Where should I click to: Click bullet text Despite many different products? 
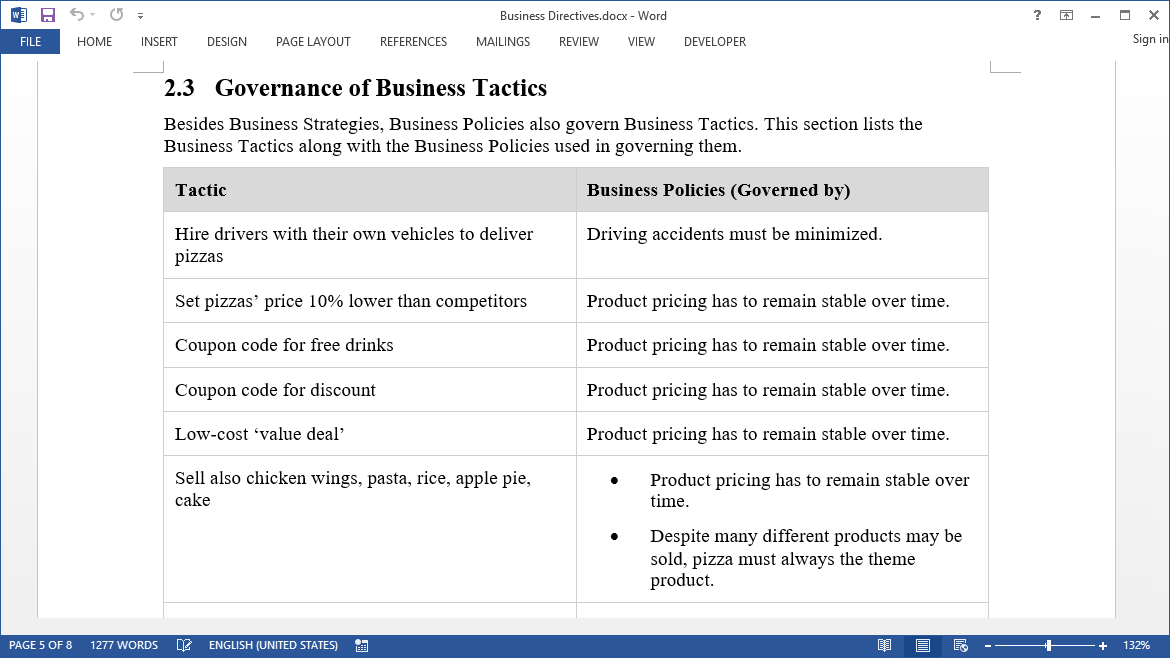[807, 558]
